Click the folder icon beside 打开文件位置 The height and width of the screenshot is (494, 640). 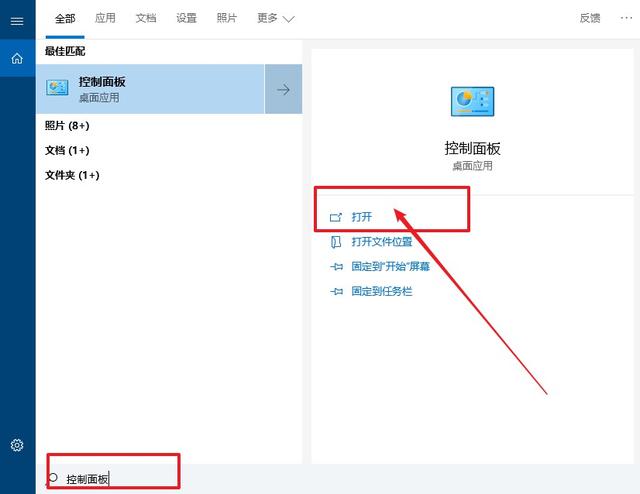click(336, 242)
